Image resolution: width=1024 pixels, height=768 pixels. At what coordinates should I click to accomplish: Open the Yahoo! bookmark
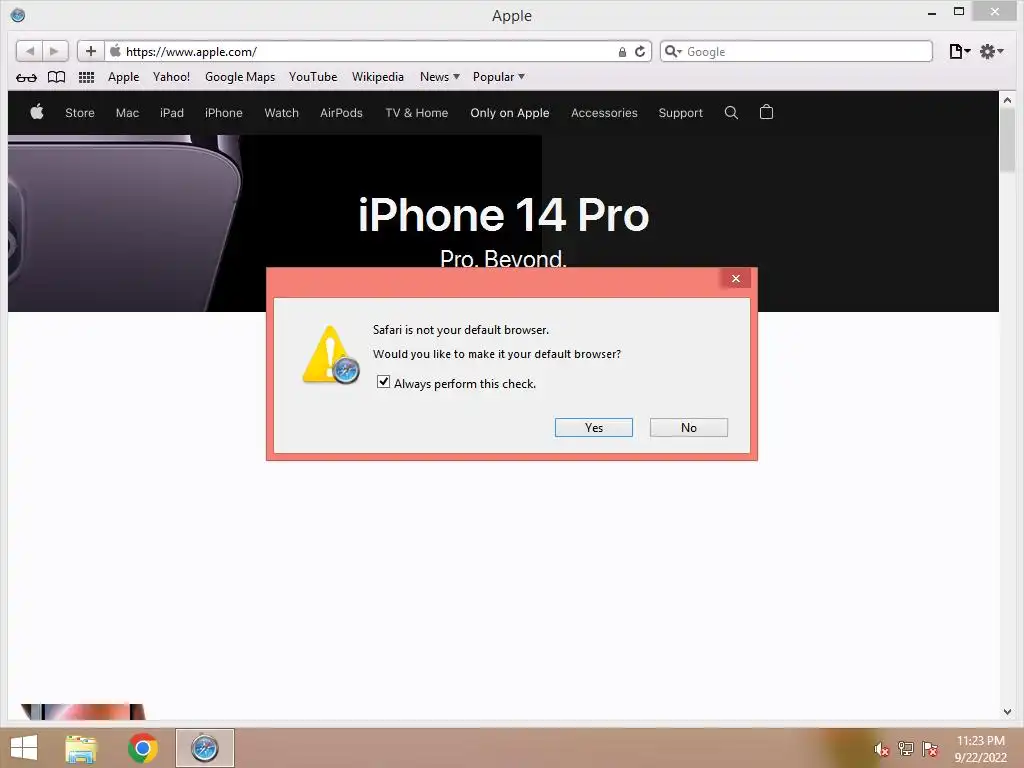171,77
